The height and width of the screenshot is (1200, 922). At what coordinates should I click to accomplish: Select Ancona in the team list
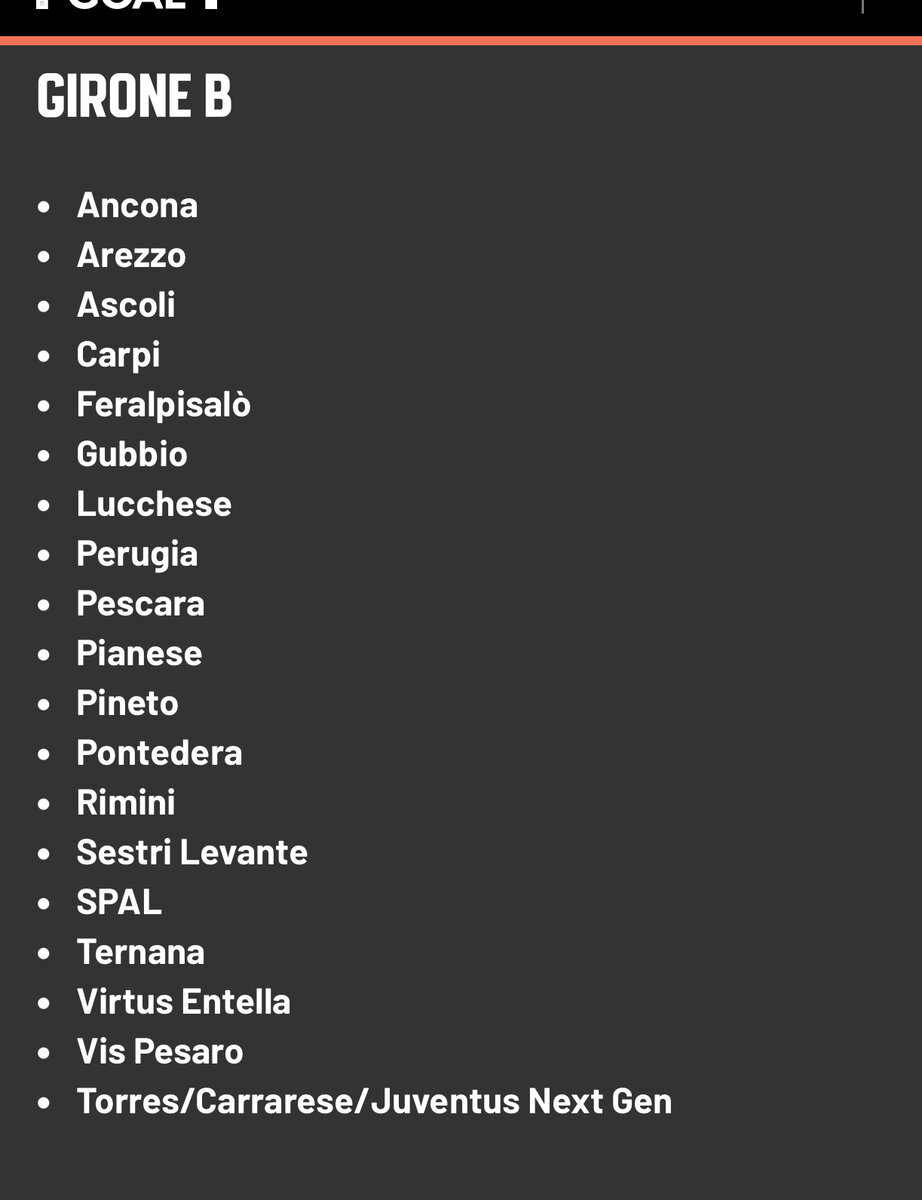(137, 205)
